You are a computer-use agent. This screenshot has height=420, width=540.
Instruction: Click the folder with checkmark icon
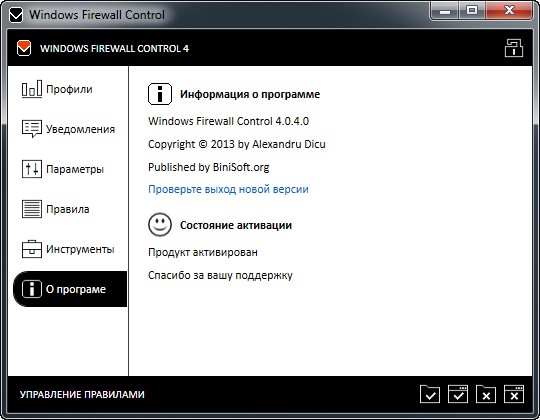[430, 394]
